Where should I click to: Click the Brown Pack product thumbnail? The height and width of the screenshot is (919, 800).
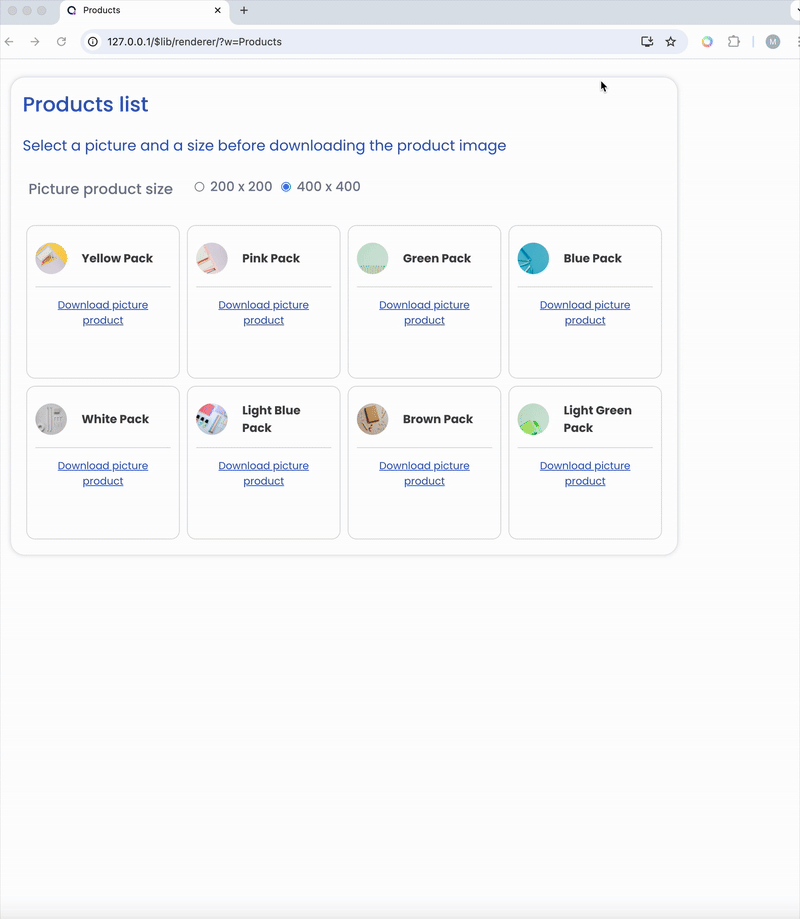[x=372, y=419]
